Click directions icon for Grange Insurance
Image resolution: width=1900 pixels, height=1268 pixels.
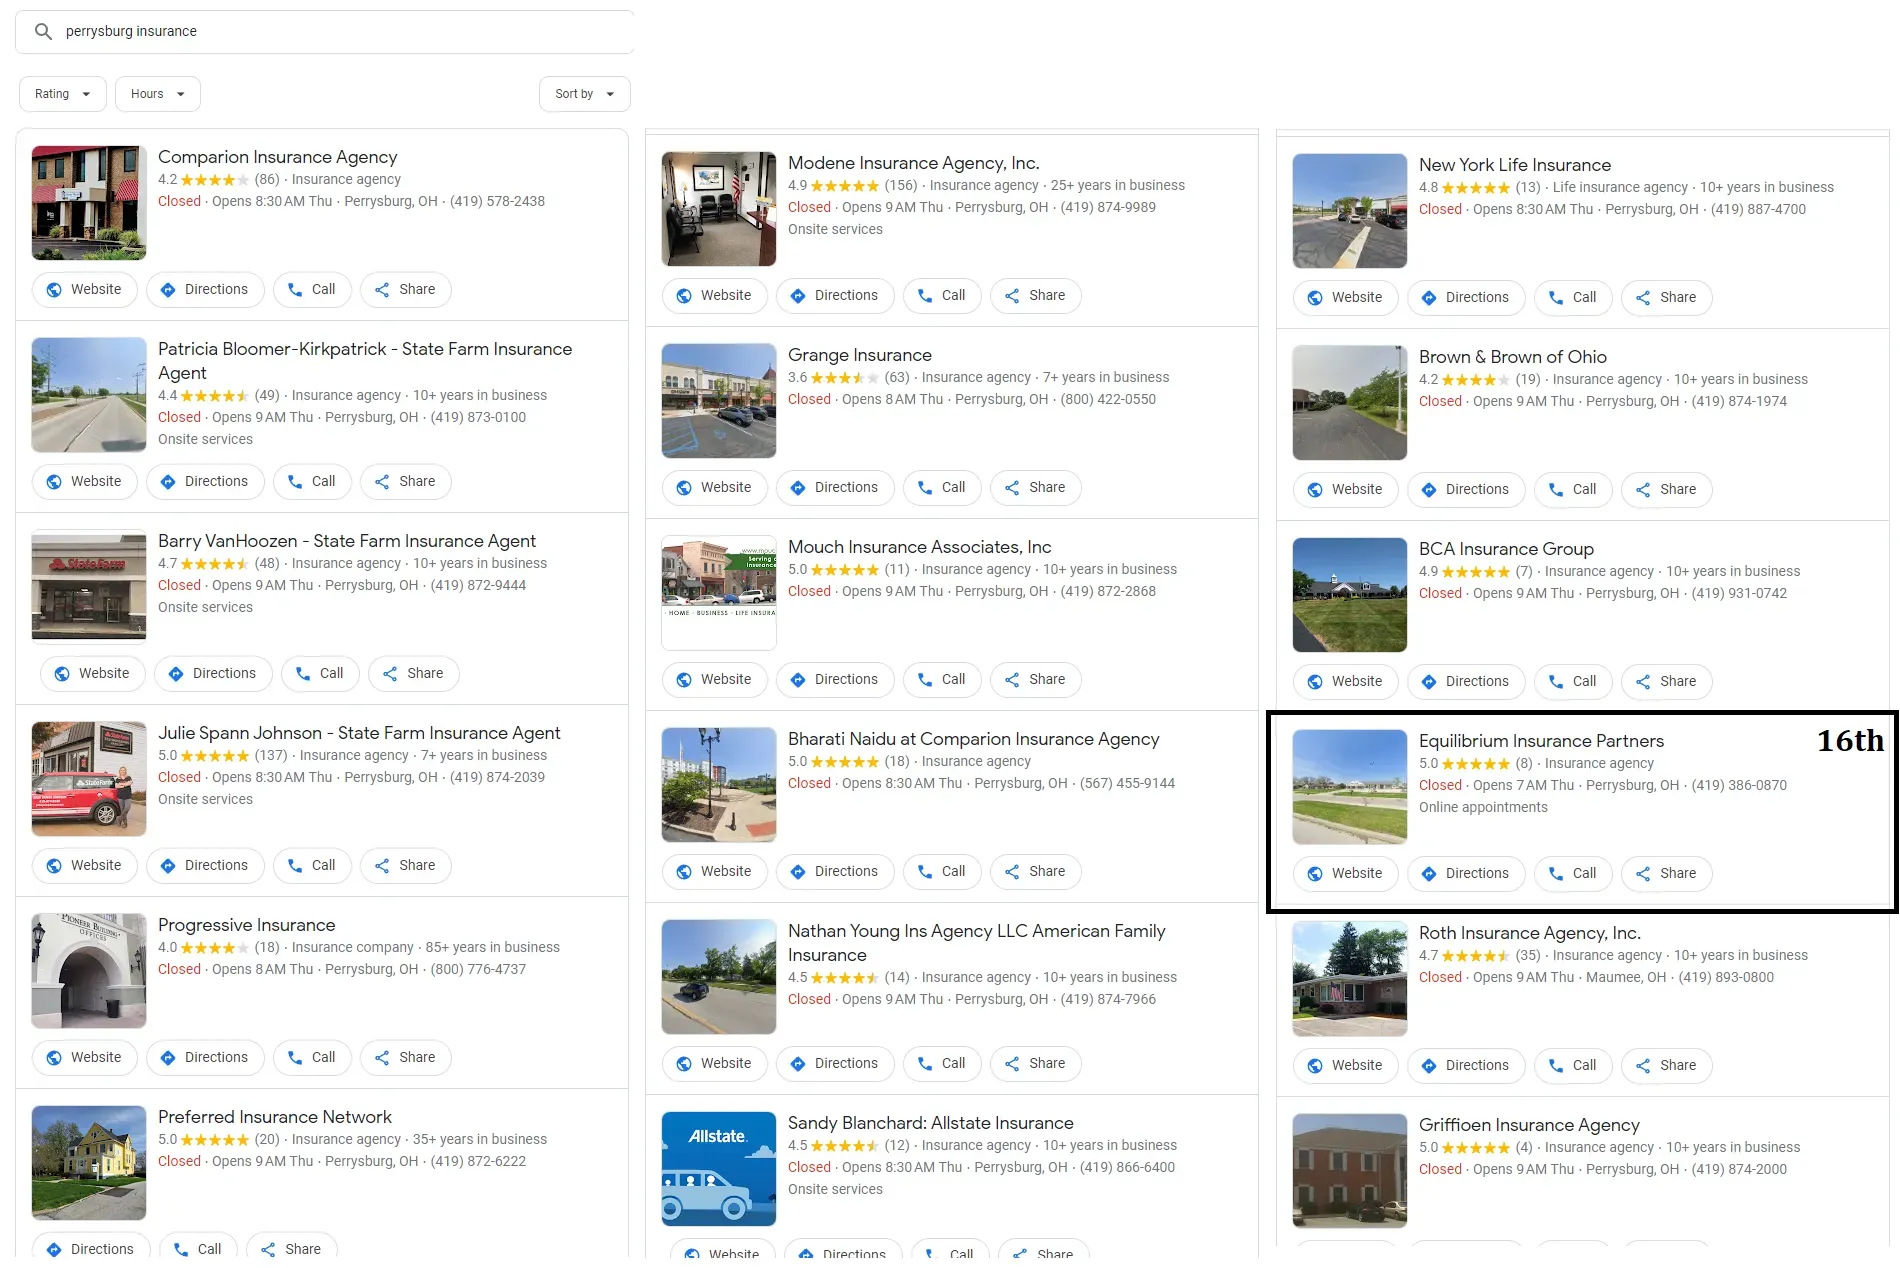[x=798, y=488]
